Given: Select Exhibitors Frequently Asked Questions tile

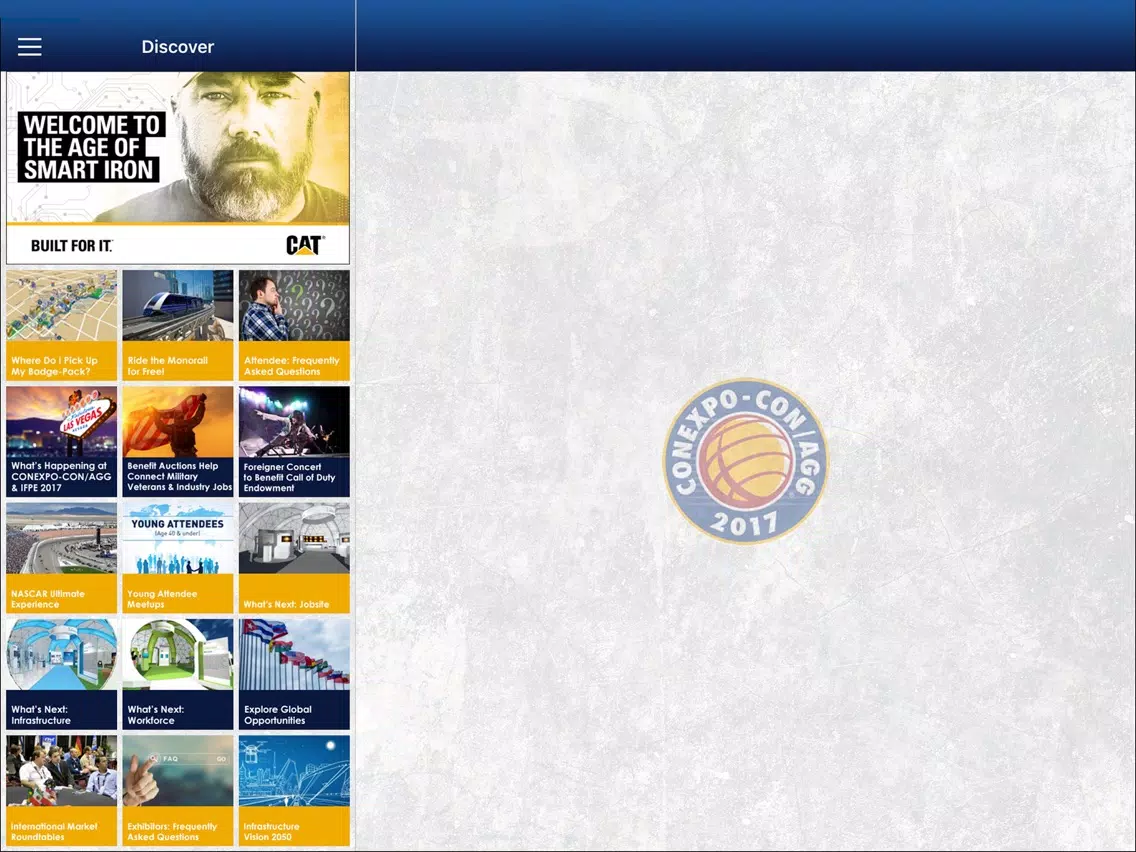Looking at the screenshot, I should pos(178,790).
